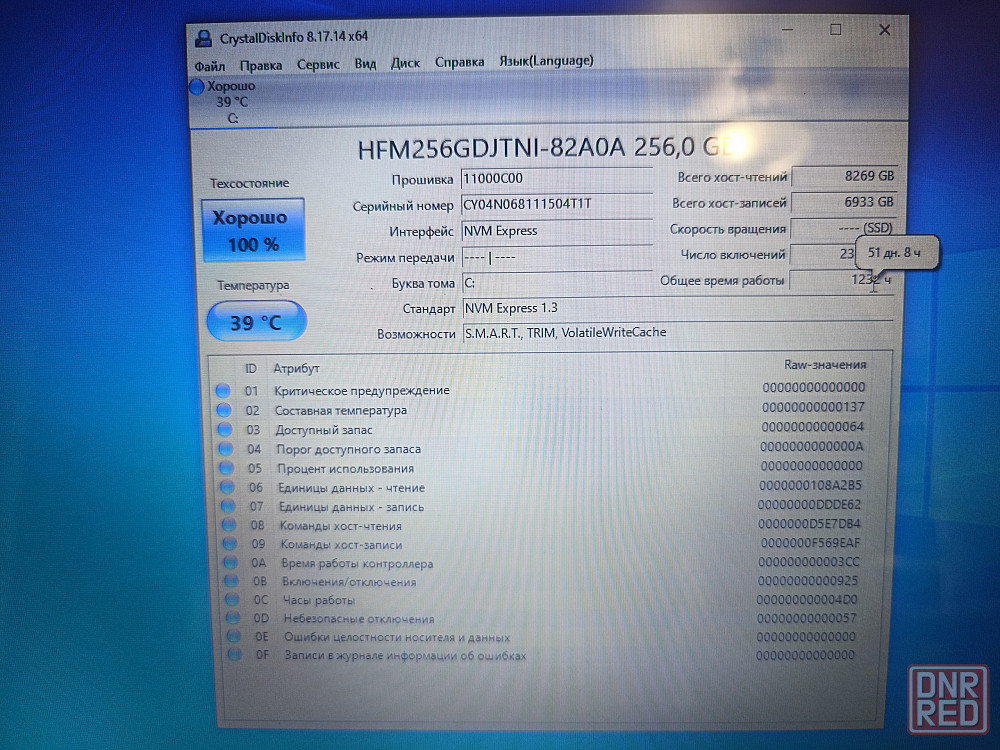The image size is (1000, 750).
Task: Open the Диск menu
Action: click(405, 63)
